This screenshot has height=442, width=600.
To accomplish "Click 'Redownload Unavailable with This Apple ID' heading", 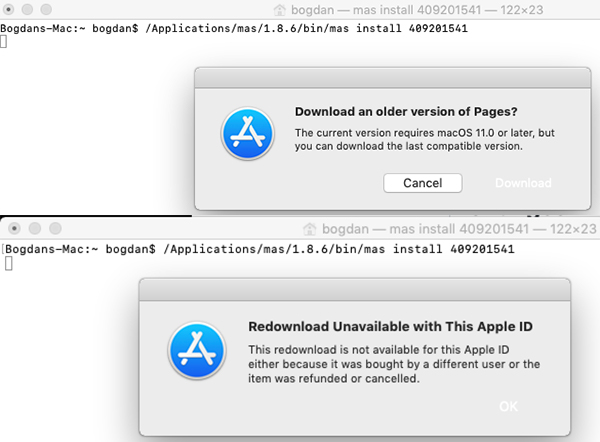I will point(390,326).
